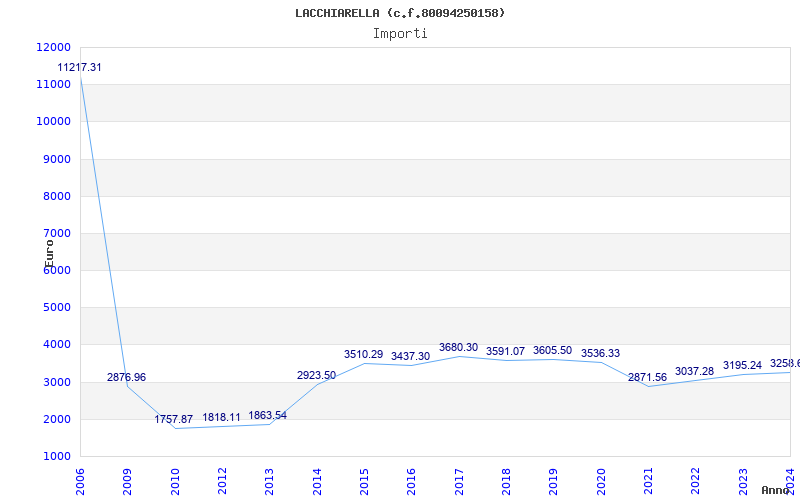The height and width of the screenshot is (500, 800).
Task: Click the 2015 year label
Action: point(364,481)
